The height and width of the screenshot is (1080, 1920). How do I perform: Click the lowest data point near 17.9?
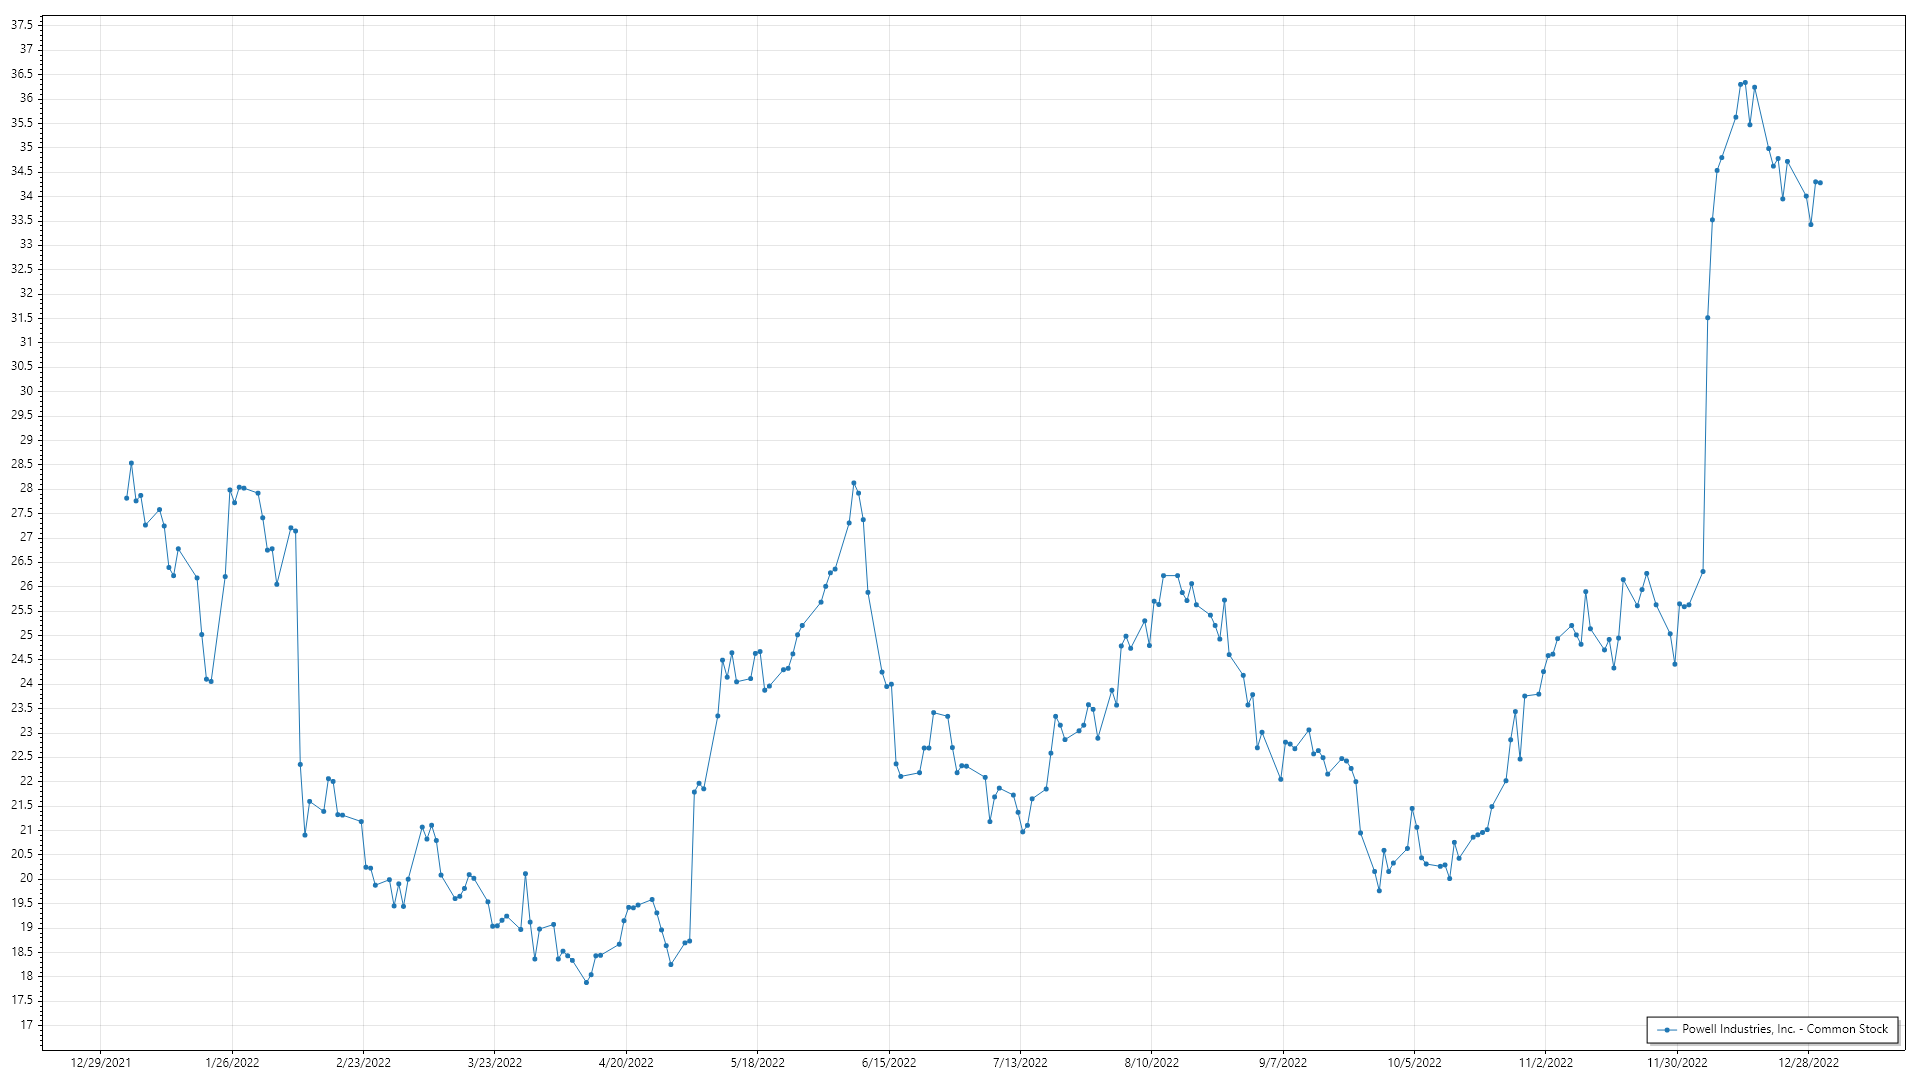587,982
